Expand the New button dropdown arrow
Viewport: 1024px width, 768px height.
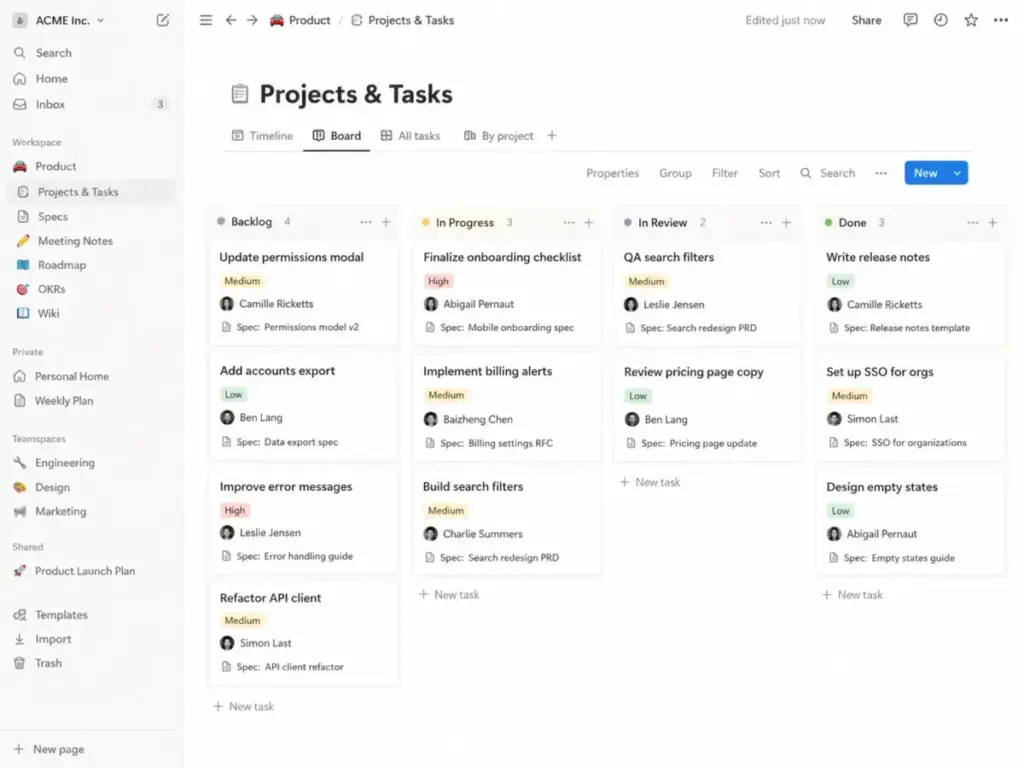(x=957, y=173)
